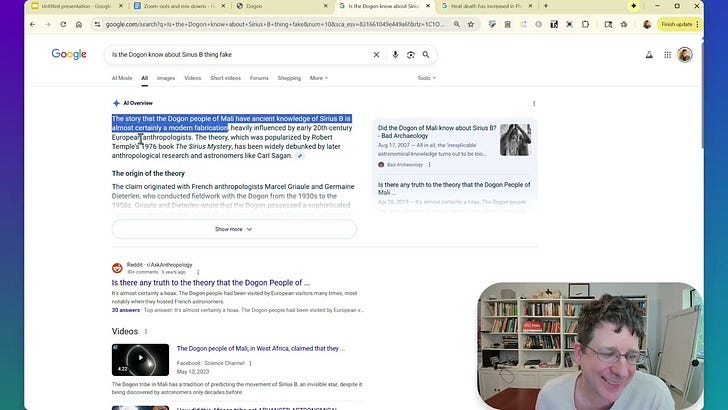
Task: Submit search with the magnifier icon
Action: point(426,55)
